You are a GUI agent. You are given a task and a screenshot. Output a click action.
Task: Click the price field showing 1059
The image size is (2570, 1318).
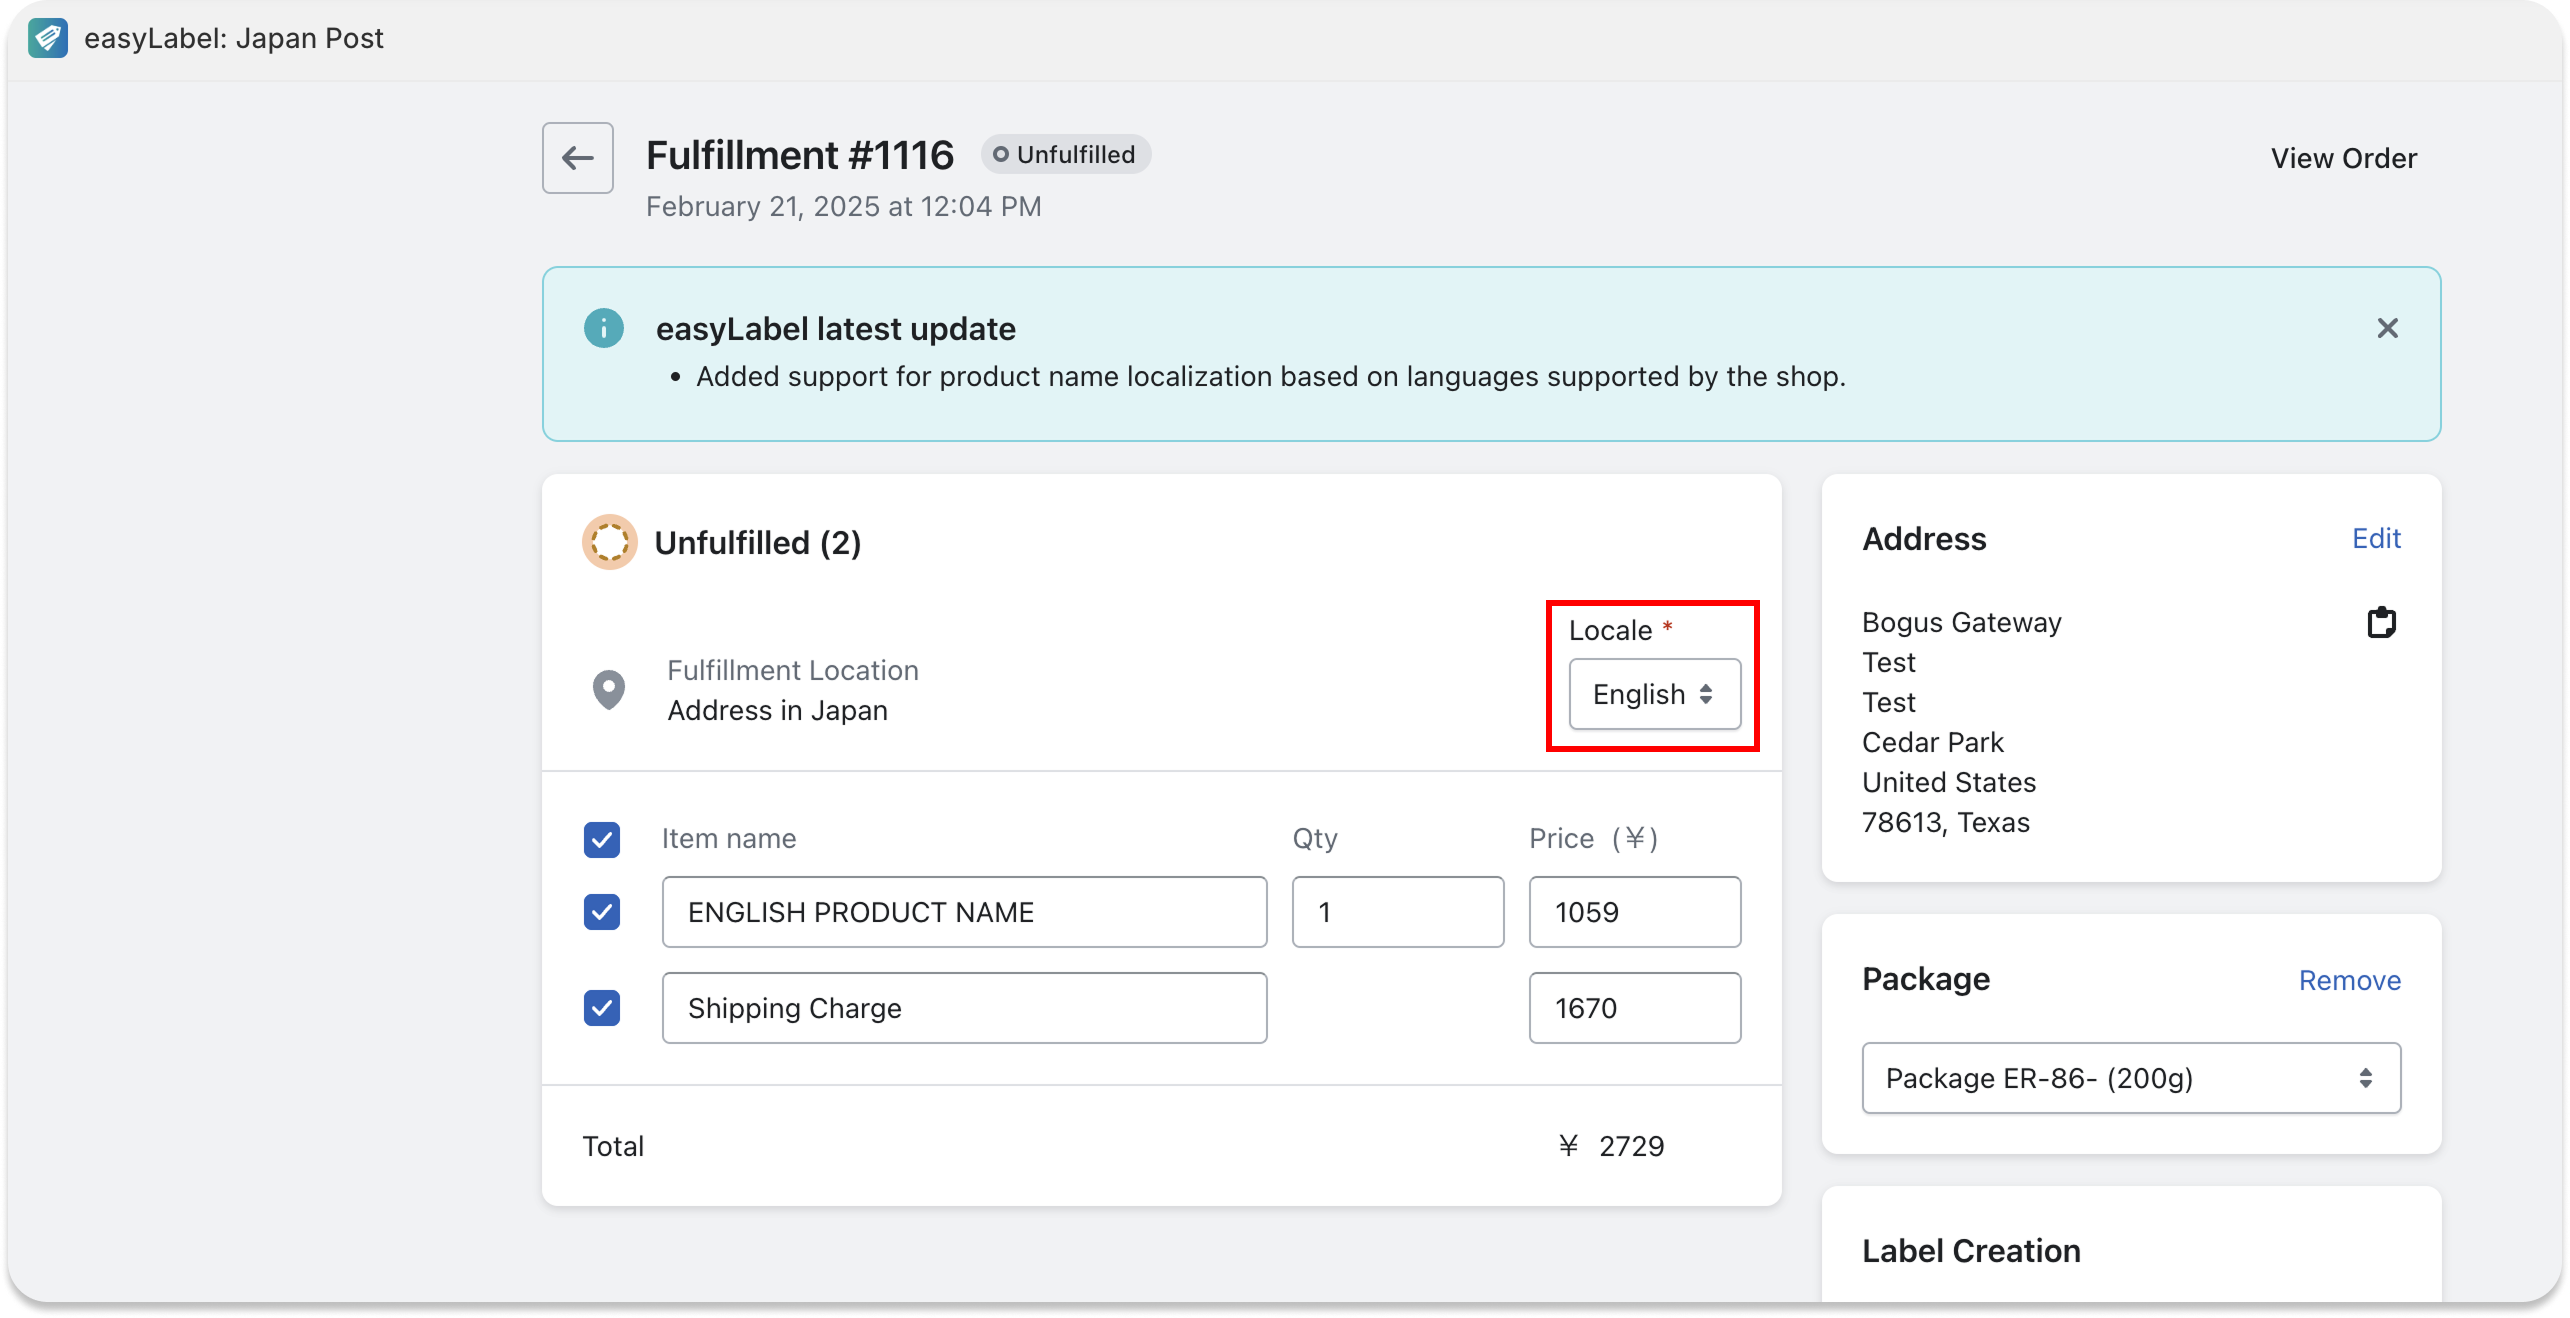coord(1634,911)
